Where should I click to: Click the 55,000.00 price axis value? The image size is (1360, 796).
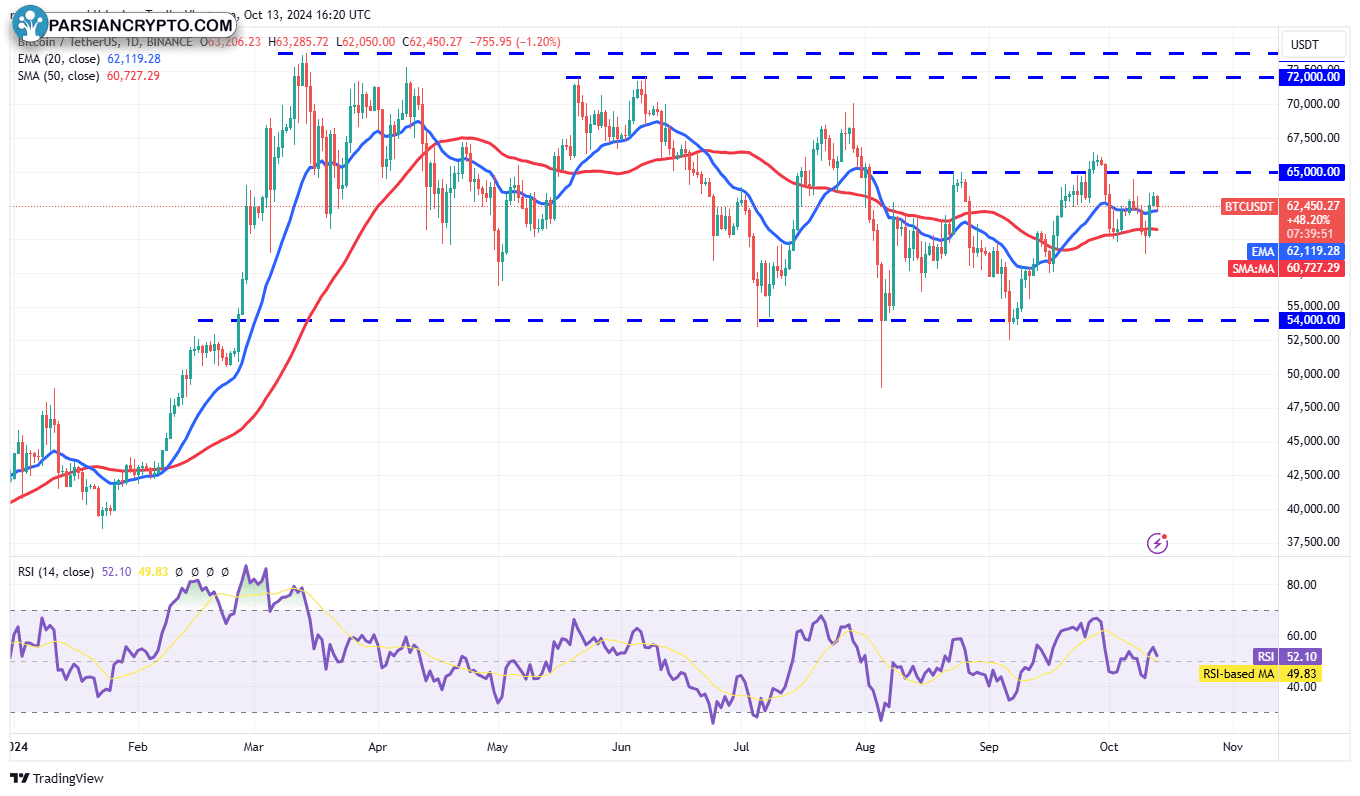tap(1313, 306)
